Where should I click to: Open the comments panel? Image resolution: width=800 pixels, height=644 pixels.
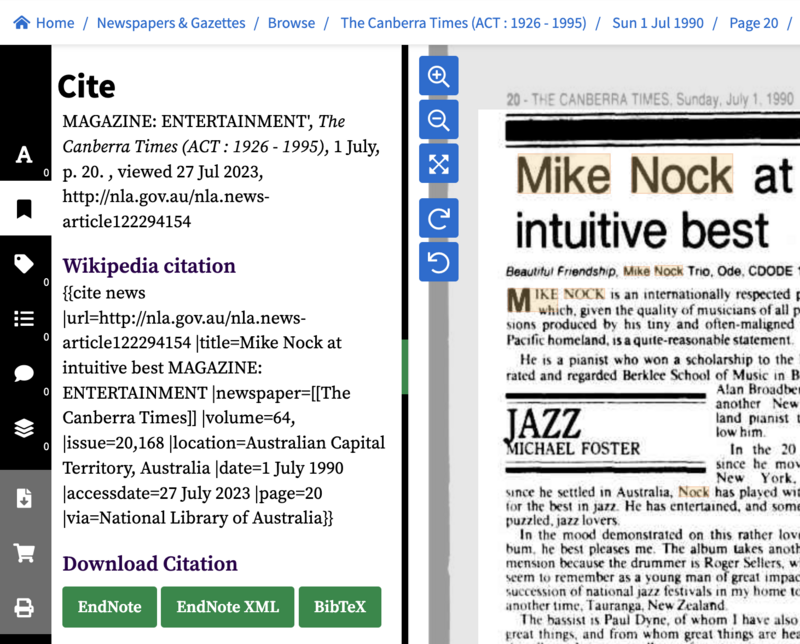click(x=25, y=373)
